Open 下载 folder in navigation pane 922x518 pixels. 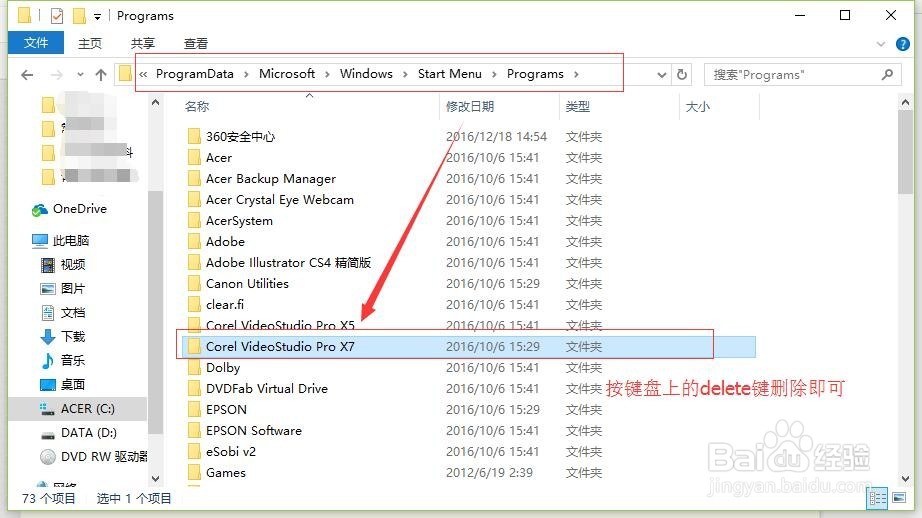63,337
